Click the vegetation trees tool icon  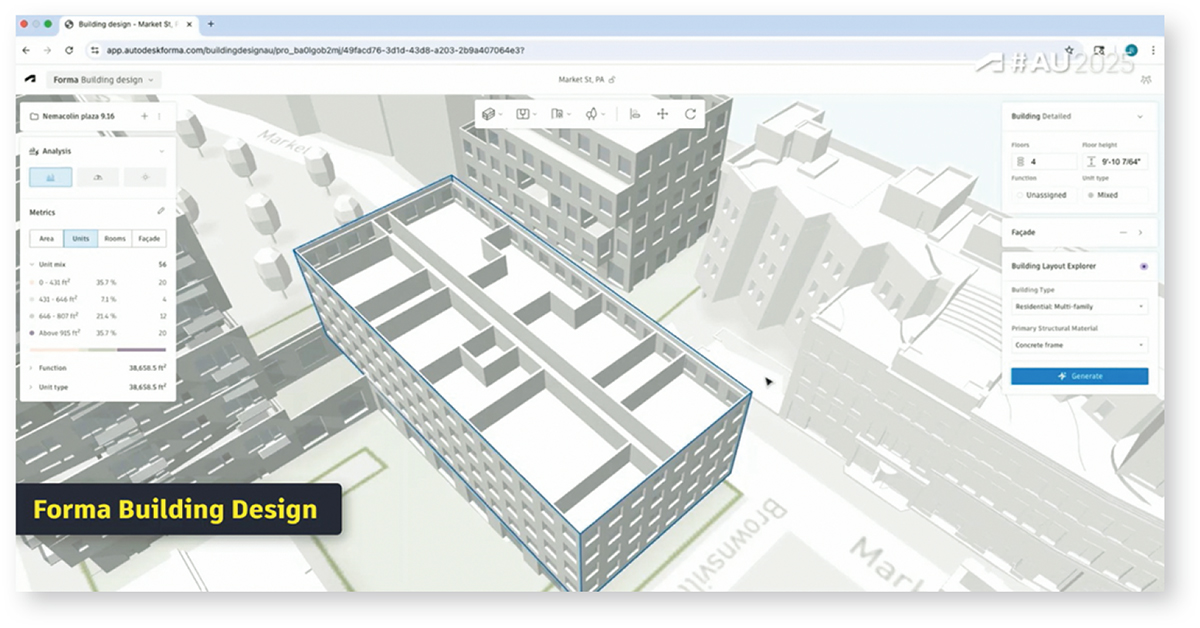click(x=591, y=114)
